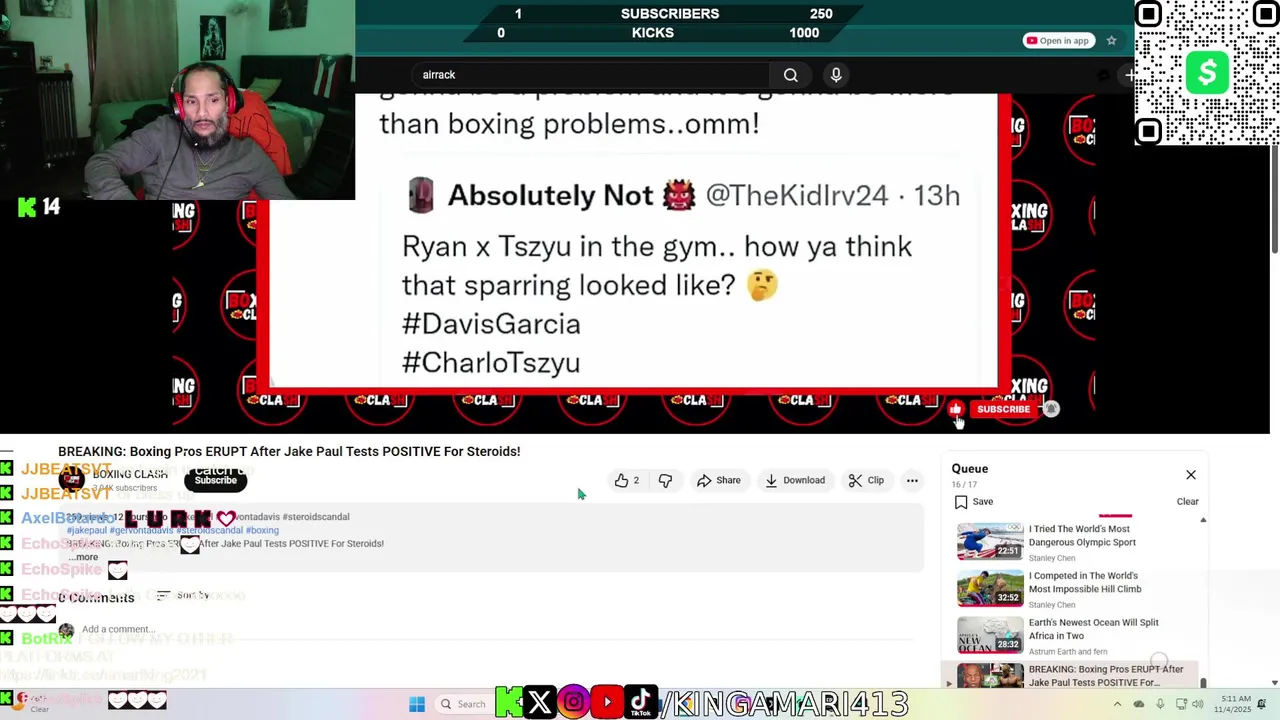Click the #jakepaul hashtag link

86,530
